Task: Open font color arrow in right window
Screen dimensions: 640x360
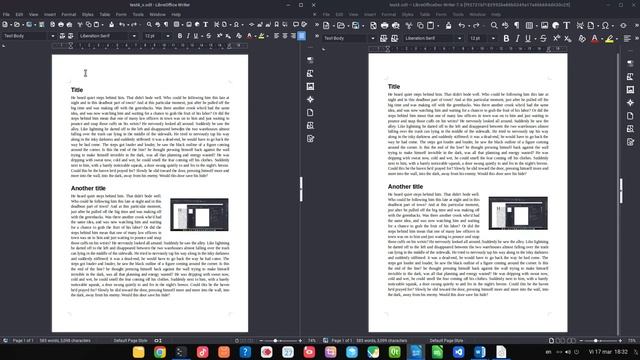Action: pyautogui.click(x=602, y=38)
